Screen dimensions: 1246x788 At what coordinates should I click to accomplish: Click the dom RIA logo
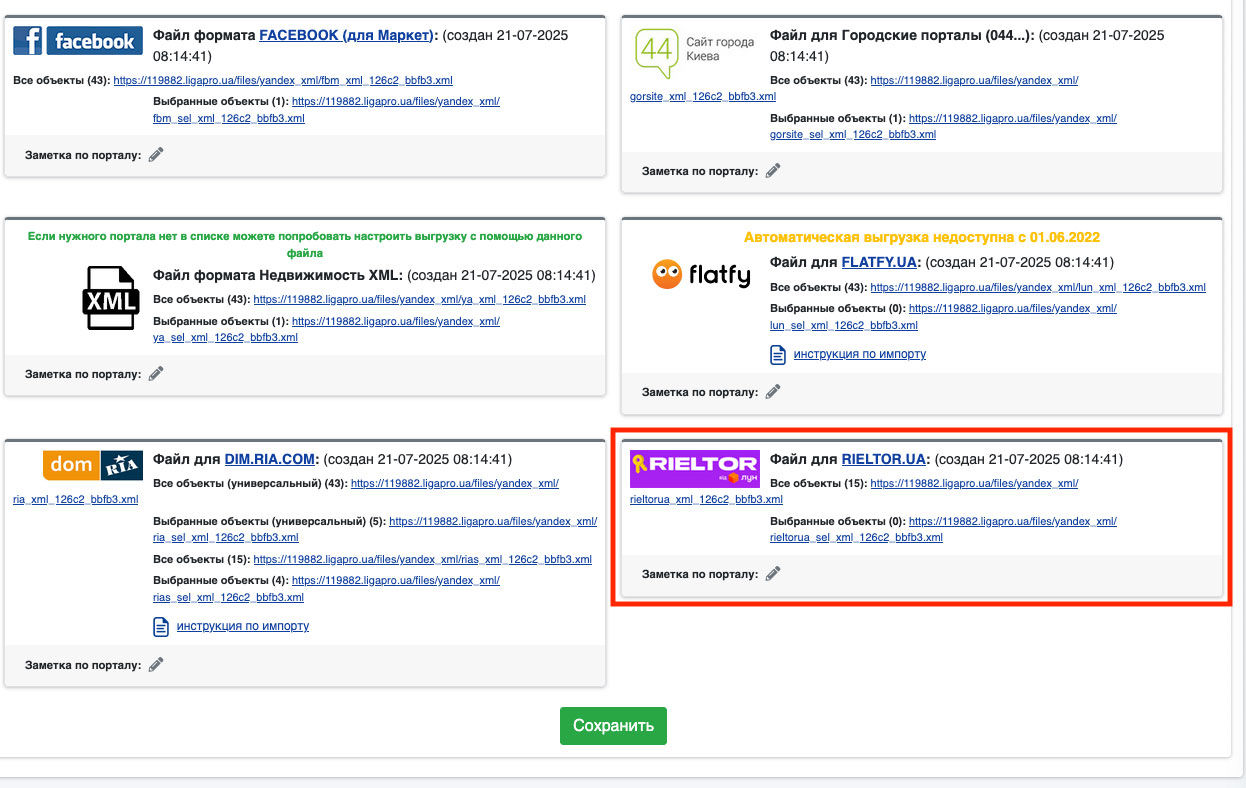[x=93, y=465]
